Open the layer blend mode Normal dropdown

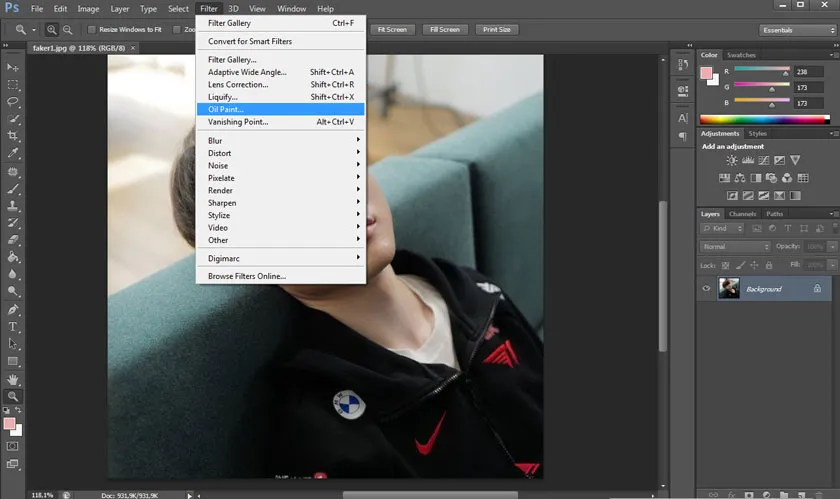[x=735, y=246]
